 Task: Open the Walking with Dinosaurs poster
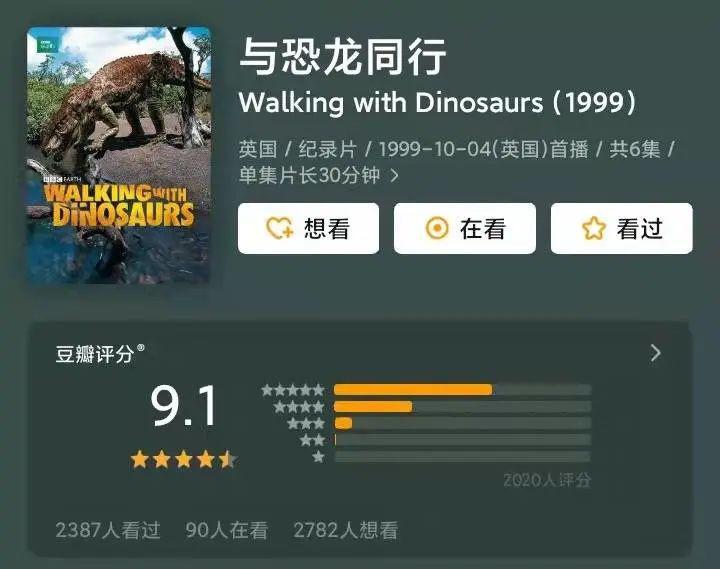coord(119,155)
